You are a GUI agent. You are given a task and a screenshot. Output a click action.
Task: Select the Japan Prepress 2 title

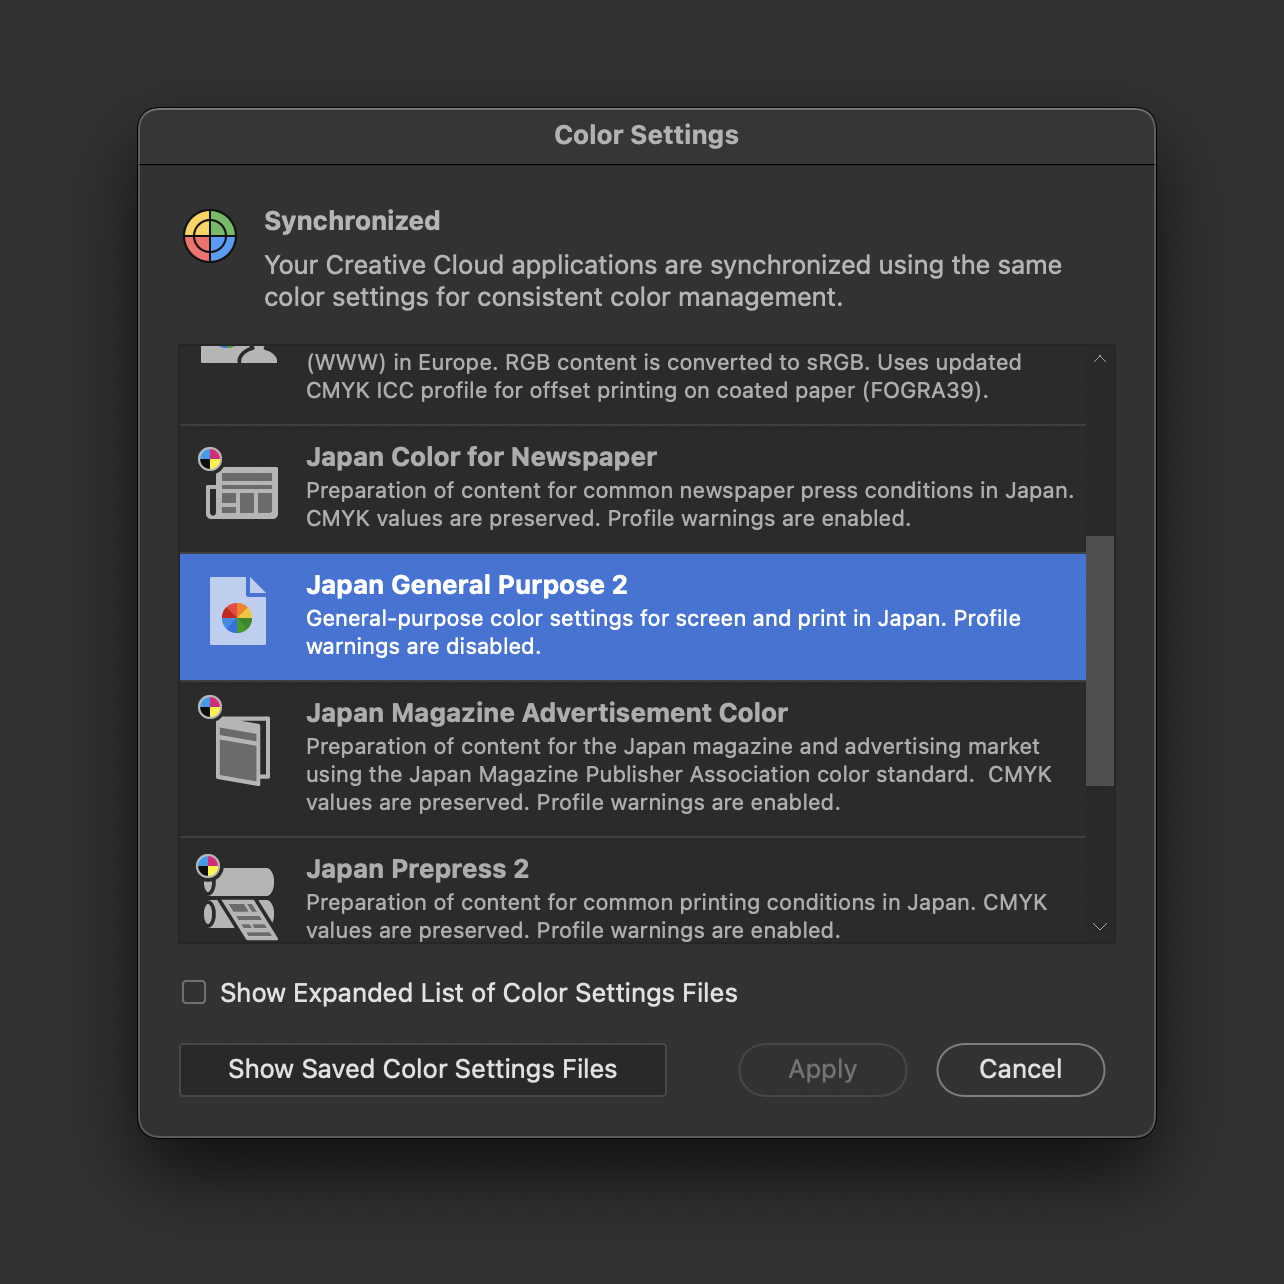[417, 869]
